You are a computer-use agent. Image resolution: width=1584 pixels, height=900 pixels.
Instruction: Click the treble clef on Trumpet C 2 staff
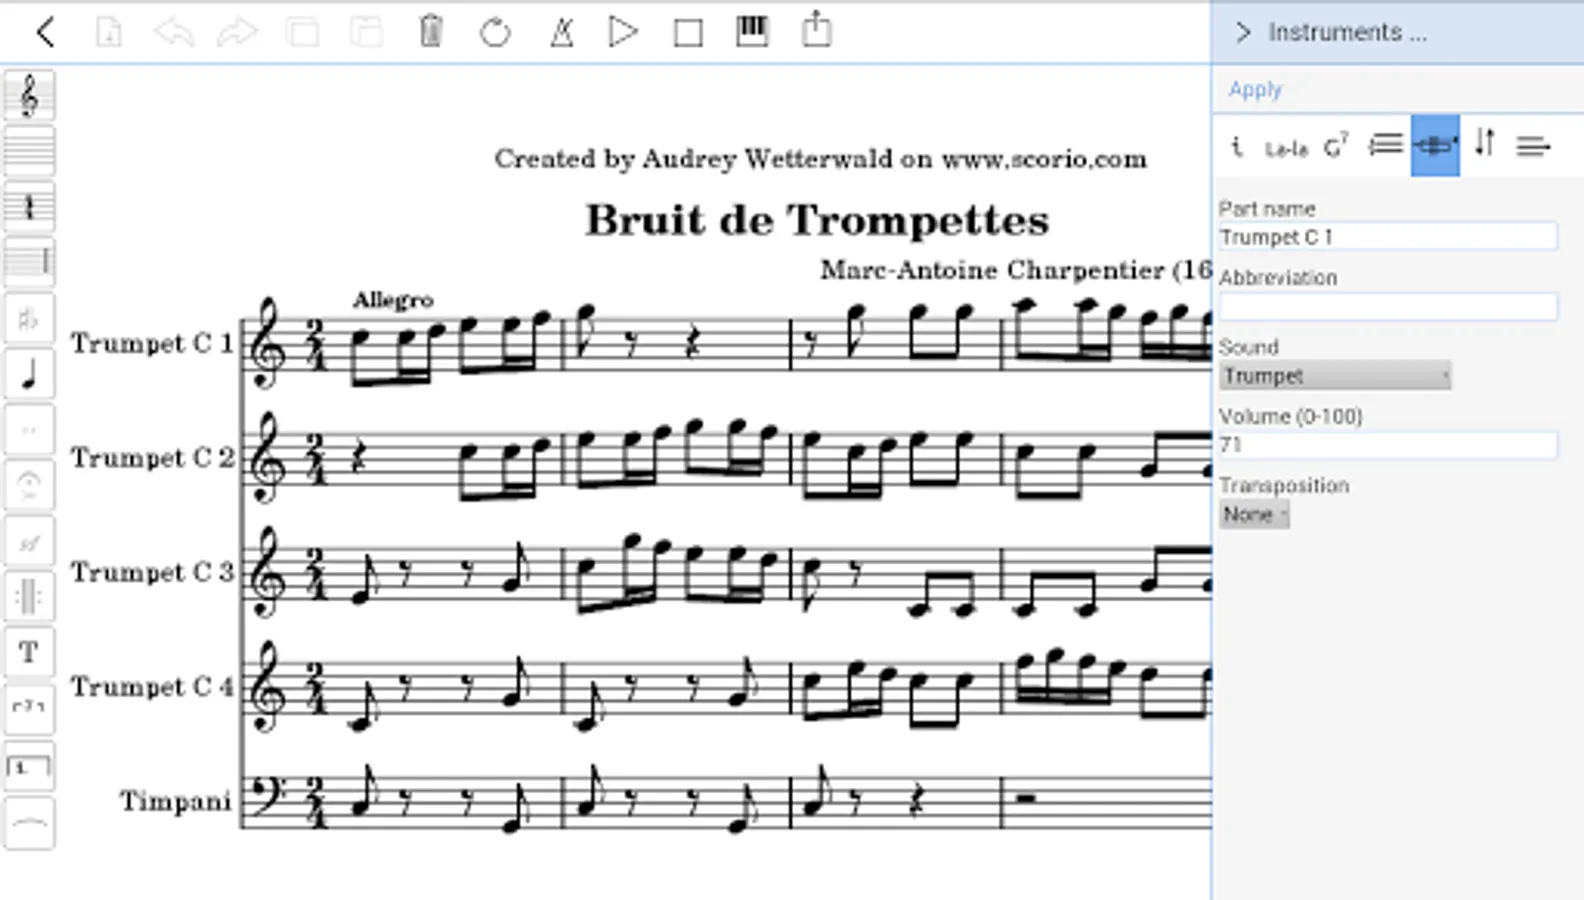[267, 458]
